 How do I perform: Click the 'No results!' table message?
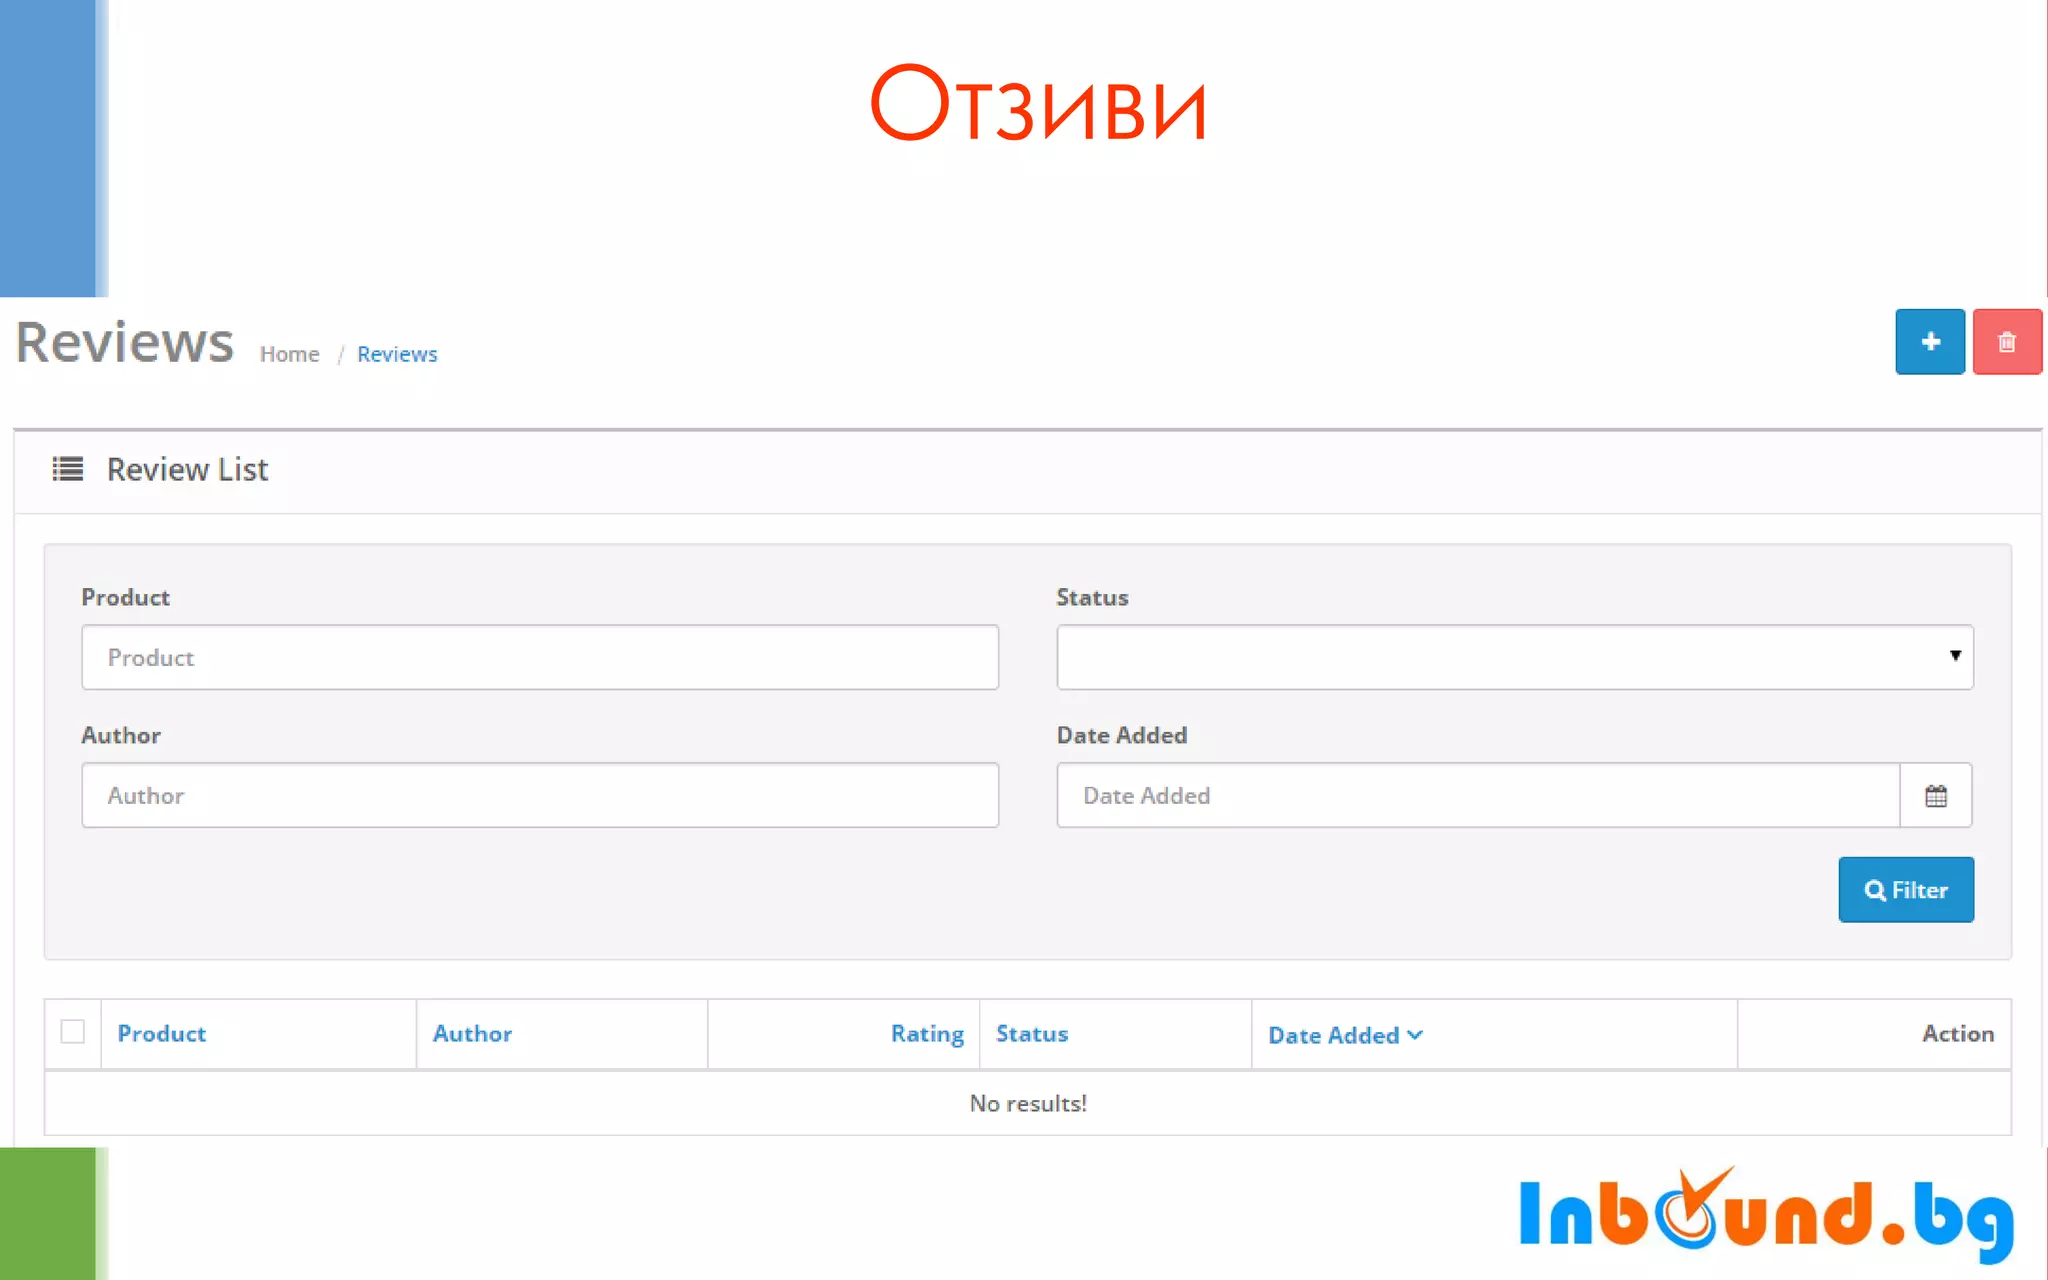tap(1028, 1103)
